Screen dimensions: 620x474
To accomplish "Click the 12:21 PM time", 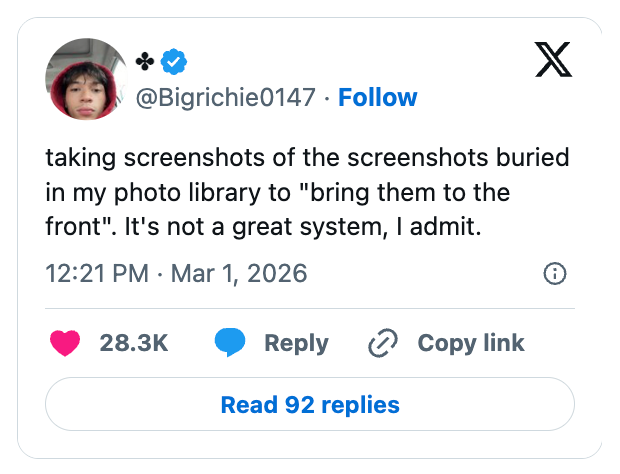I will 99,273.
